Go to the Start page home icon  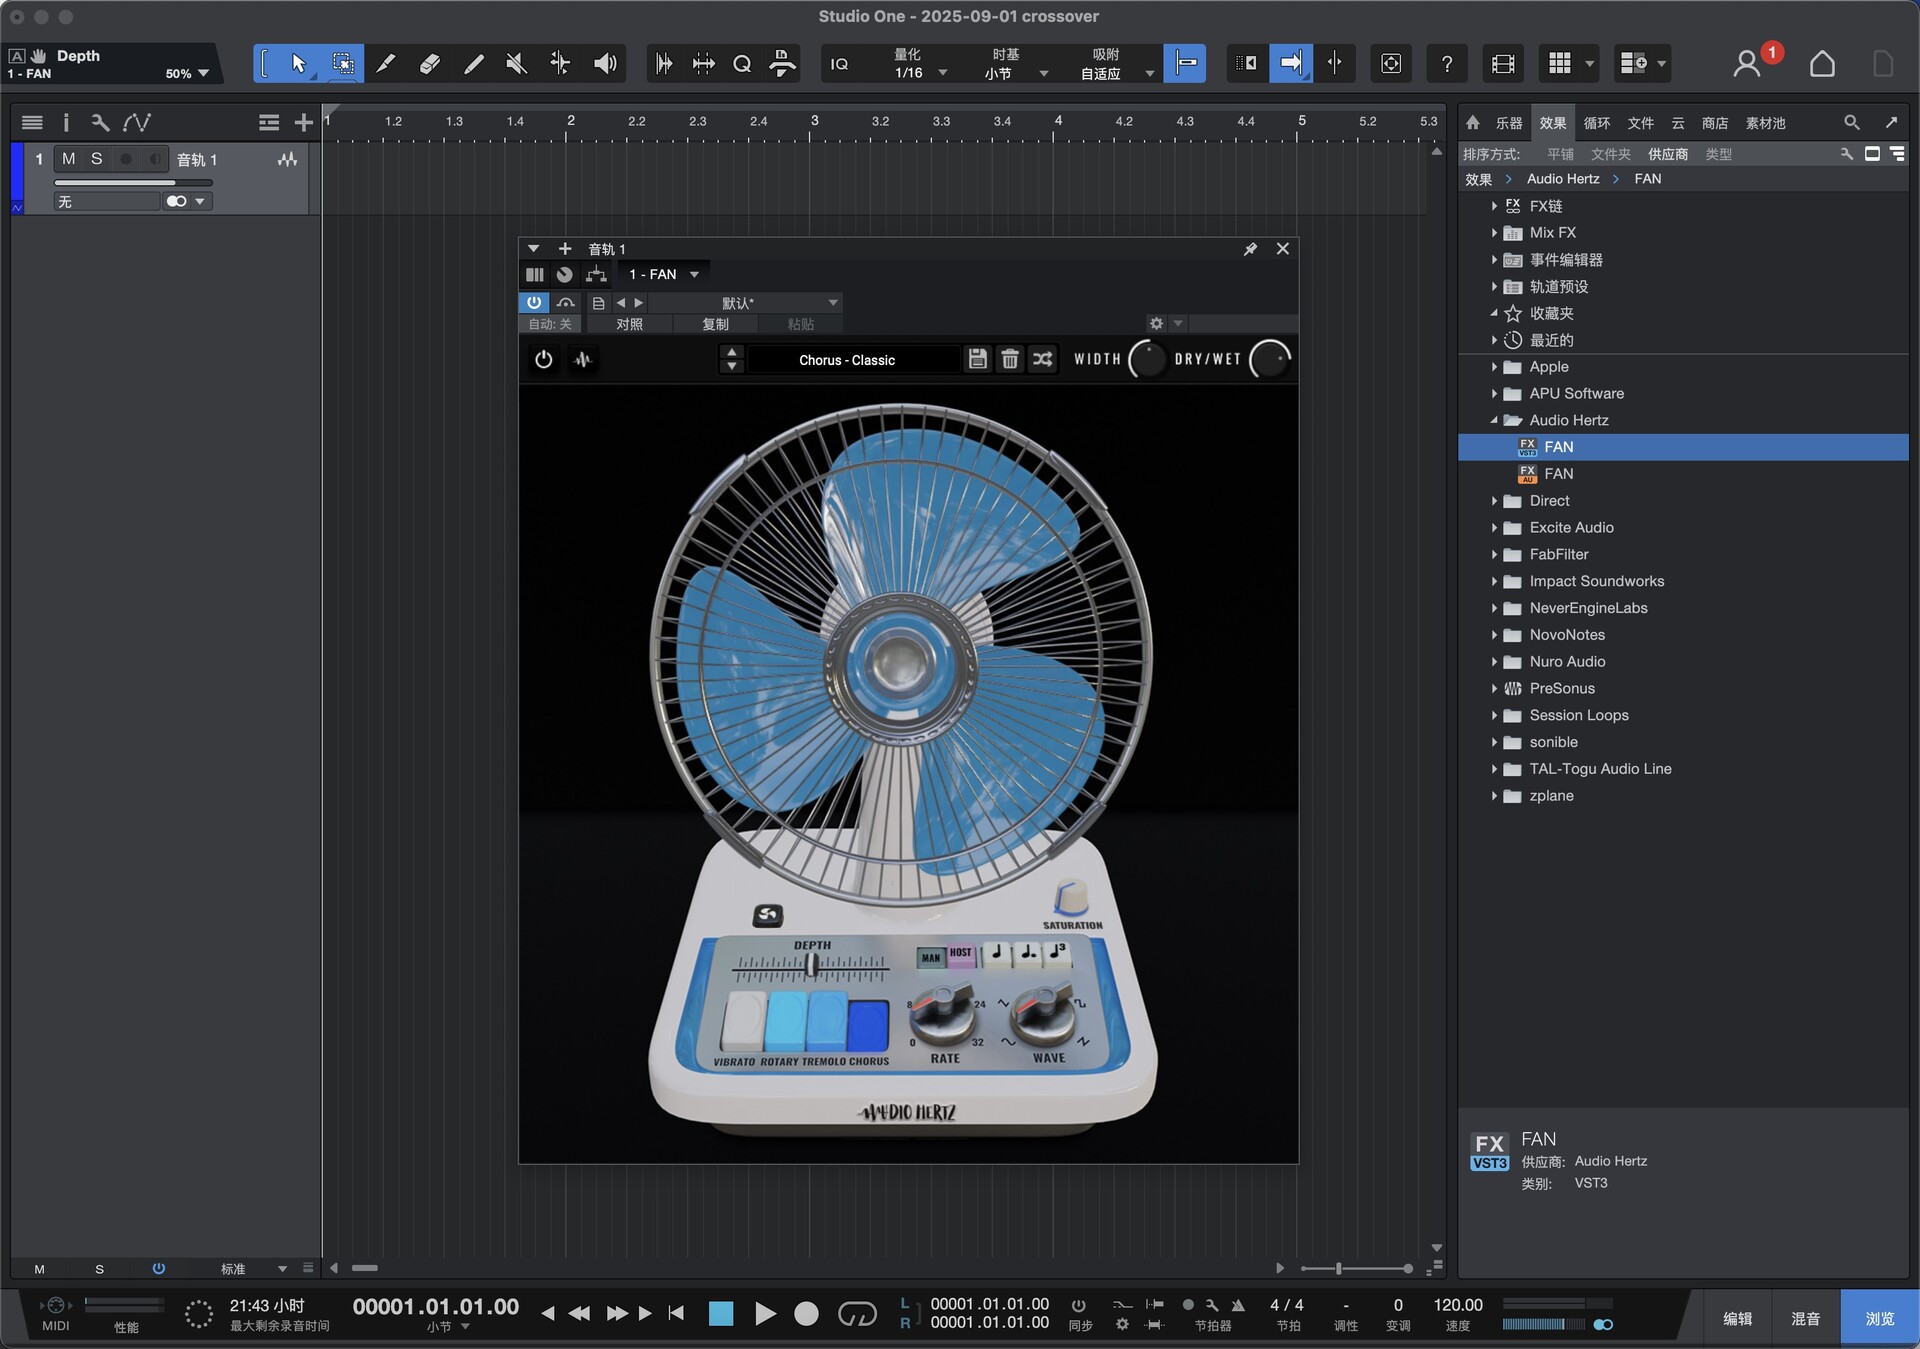[1822, 64]
